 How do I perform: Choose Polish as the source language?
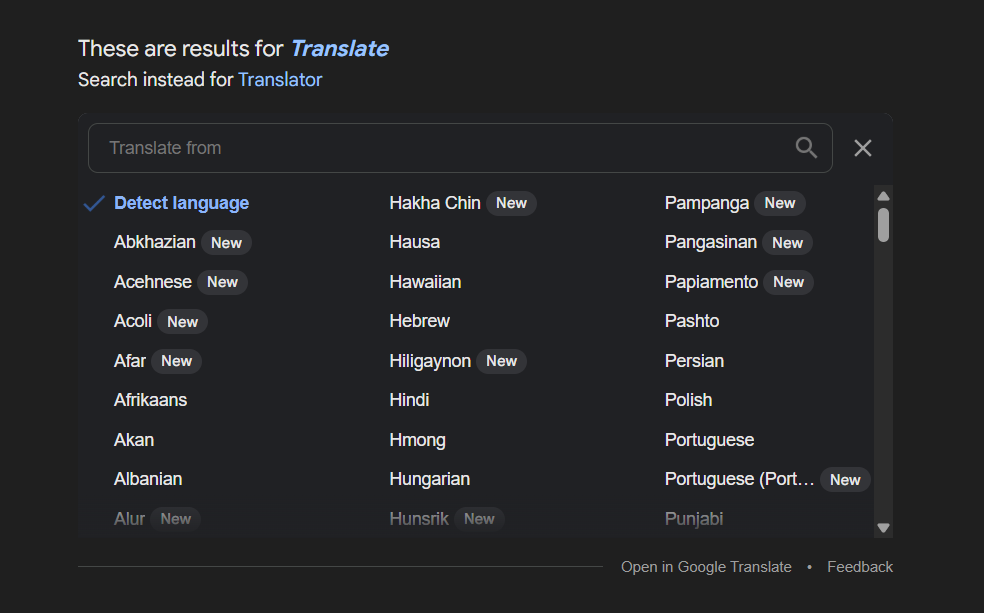[x=688, y=399]
